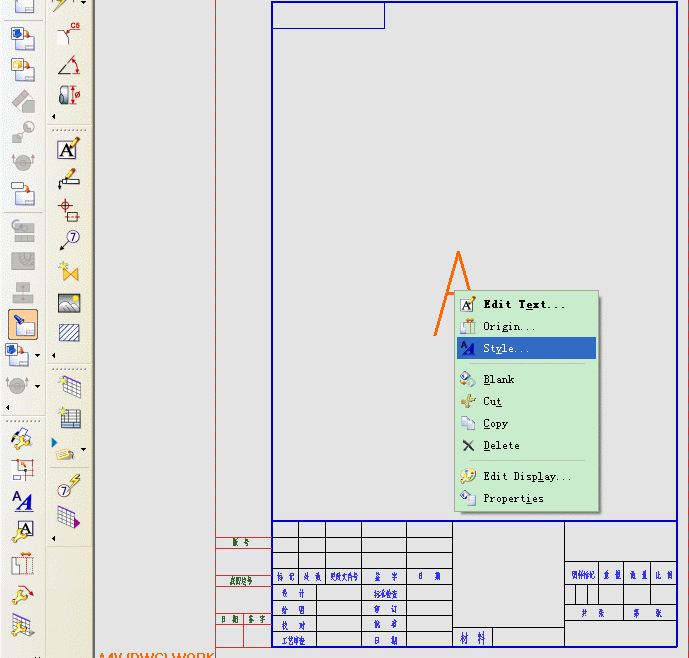The height and width of the screenshot is (658, 689).
Task: Click the wrench with red arrow icon
Action: 22,595
